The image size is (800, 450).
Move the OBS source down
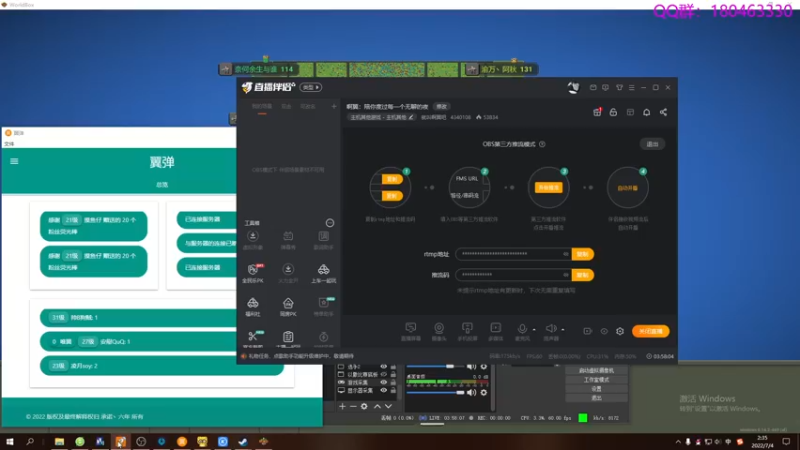click(x=388, y=407)
